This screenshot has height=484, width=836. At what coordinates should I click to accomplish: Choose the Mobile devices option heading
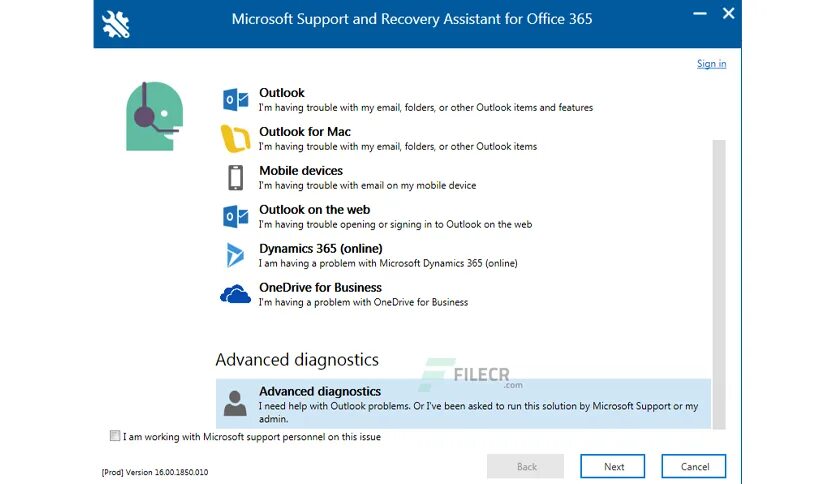[x=301, y=171]
